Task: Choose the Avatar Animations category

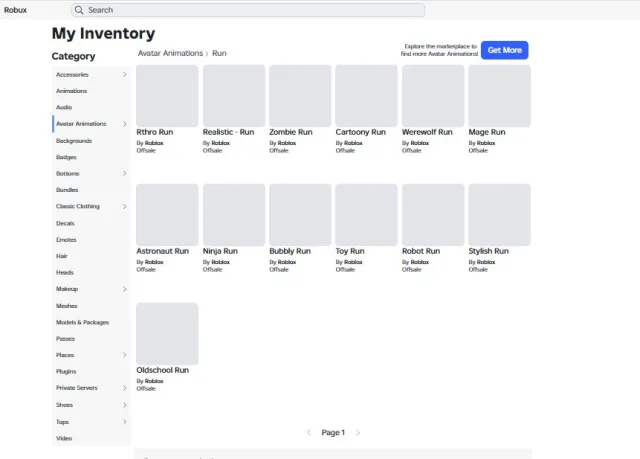Action: pos(81,124)
